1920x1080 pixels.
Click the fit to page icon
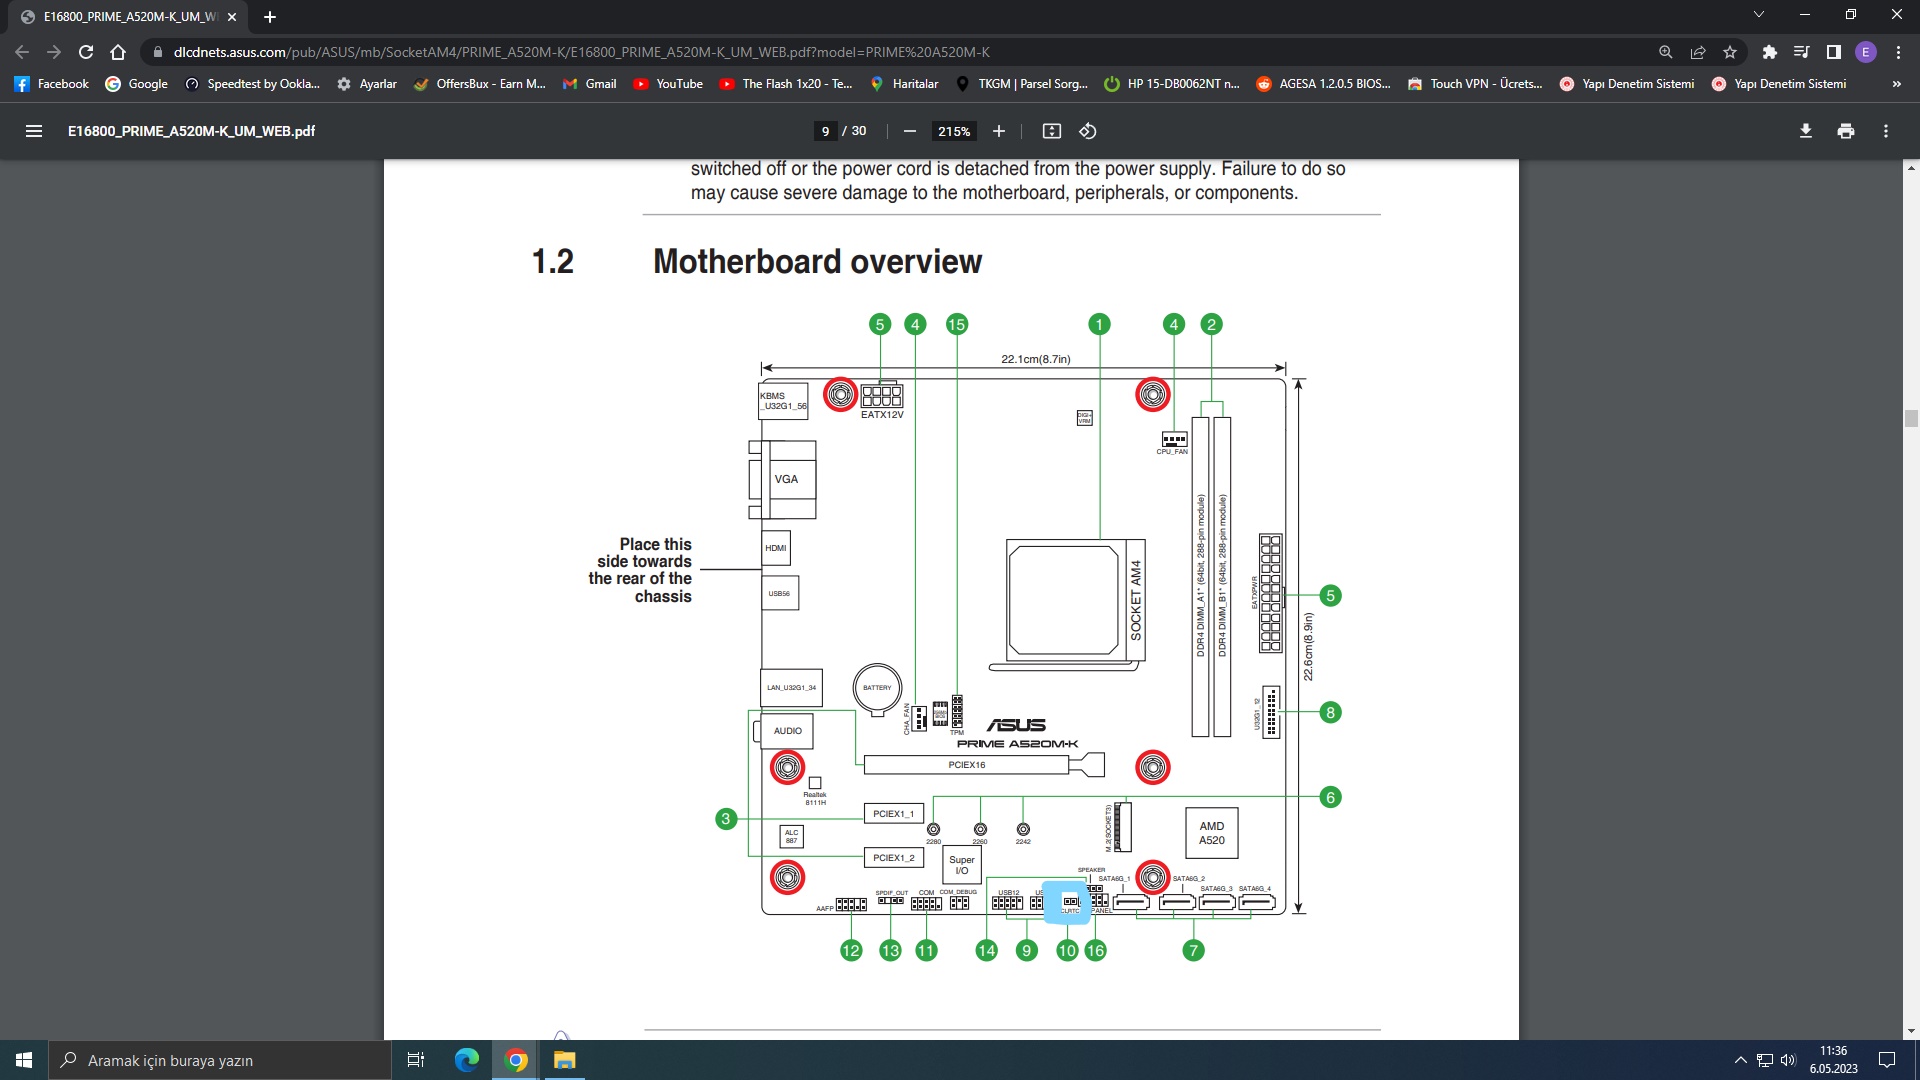click(x=1051, y=131)
